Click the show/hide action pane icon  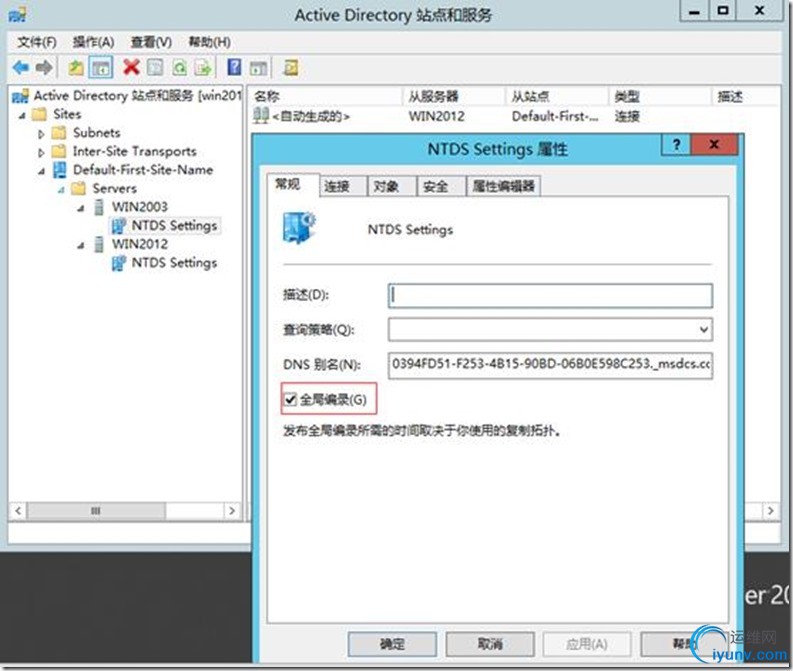tap(258, 68)
